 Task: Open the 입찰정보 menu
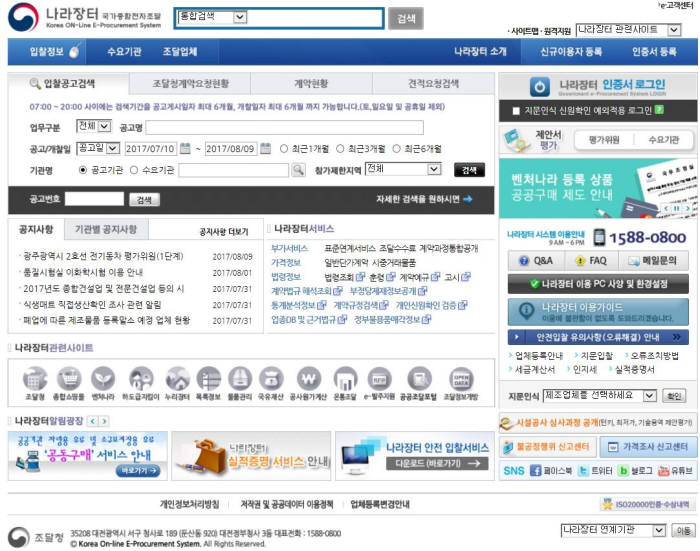[47, 51]
